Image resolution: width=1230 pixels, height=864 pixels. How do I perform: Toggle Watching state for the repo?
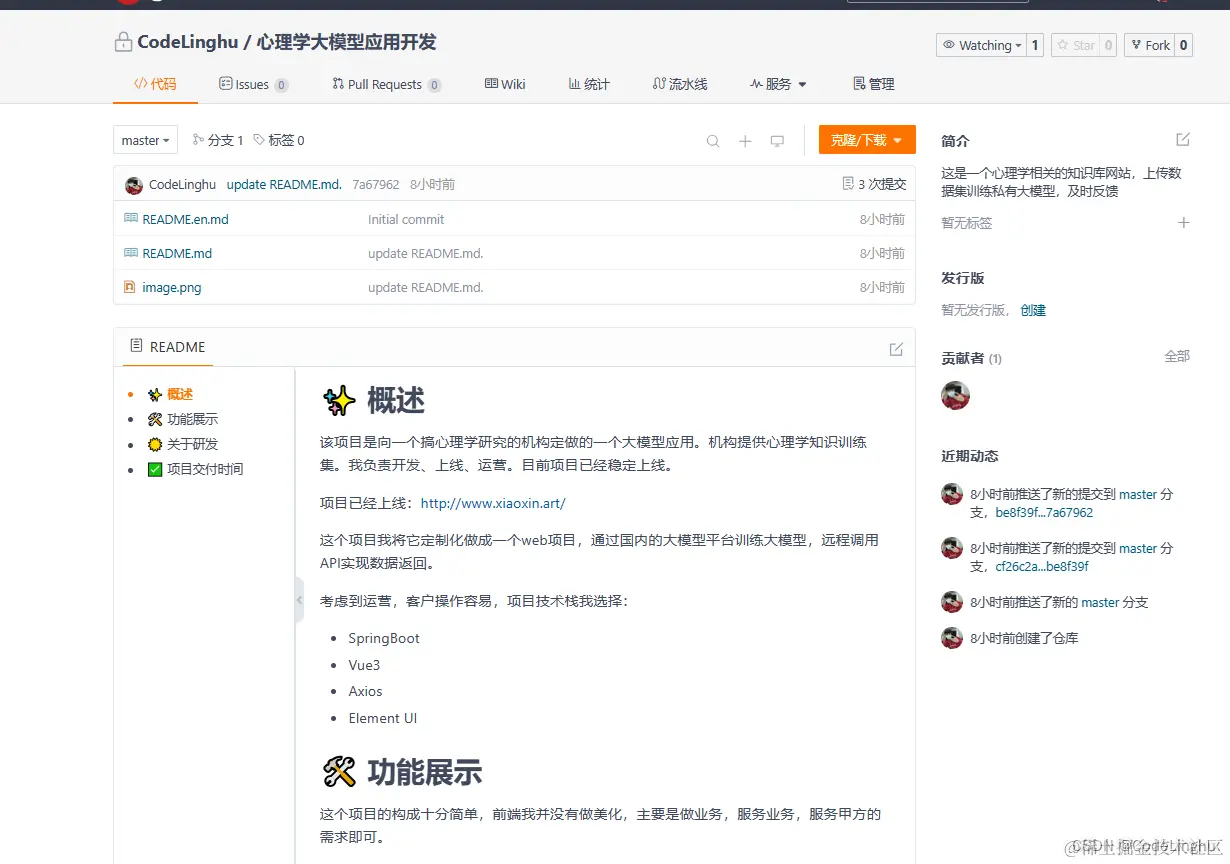point(980,45)
